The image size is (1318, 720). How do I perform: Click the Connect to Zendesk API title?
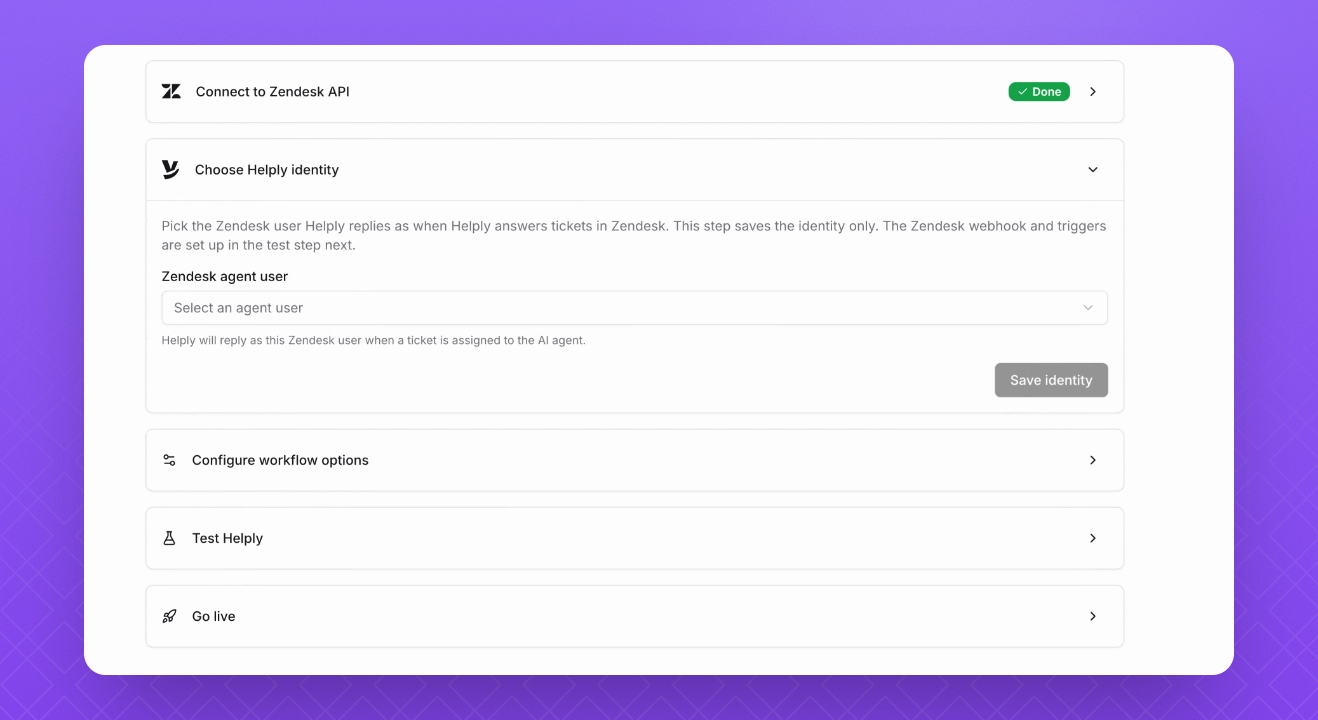[x=272, y=92]
